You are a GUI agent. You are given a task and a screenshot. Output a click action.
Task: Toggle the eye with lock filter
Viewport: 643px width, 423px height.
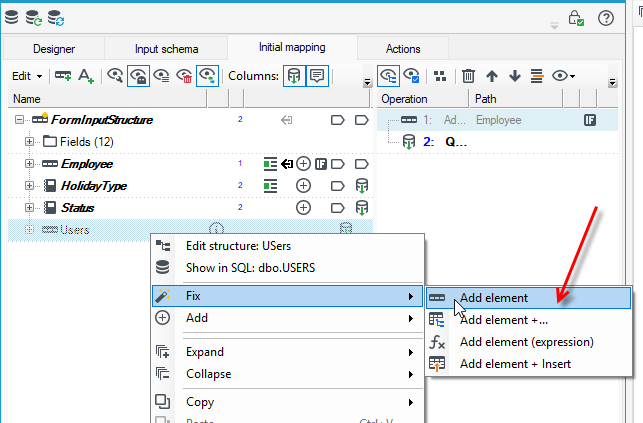[x=138, y=76]
